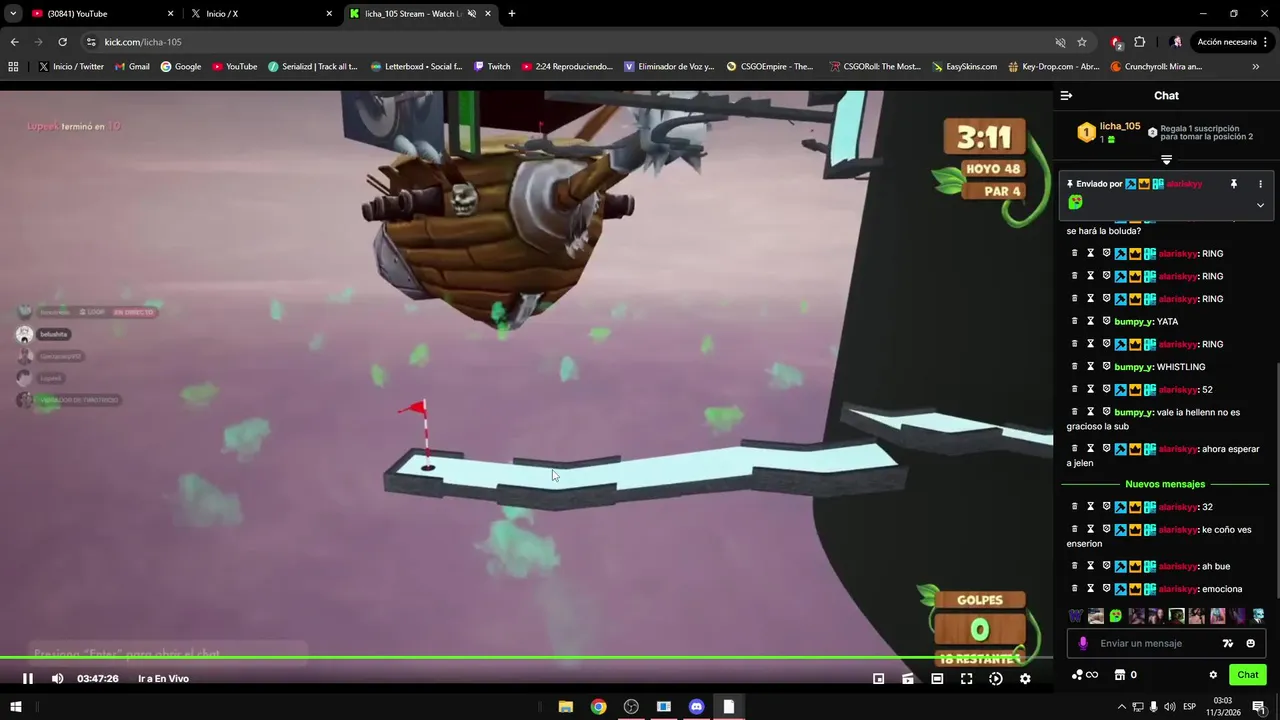1280x720 pixels.
Task: Pause the stream with the pause button
Action: (28, 678)
